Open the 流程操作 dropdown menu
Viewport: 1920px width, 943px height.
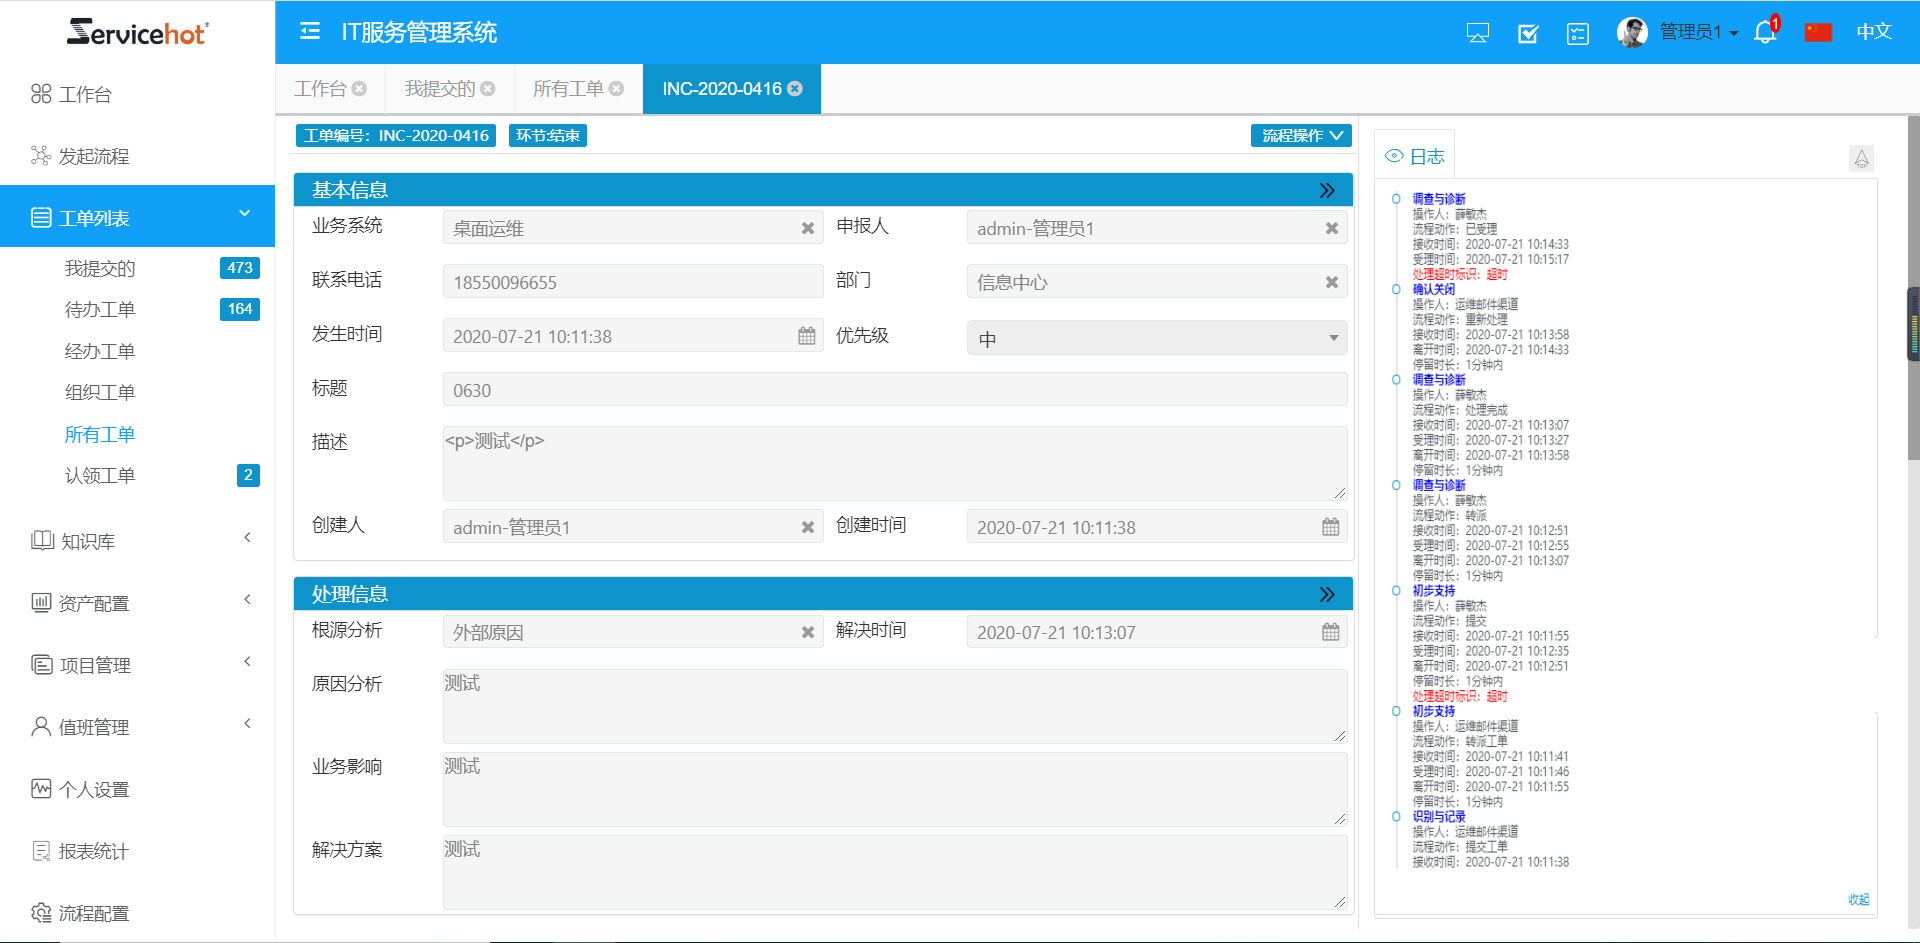1300,135
